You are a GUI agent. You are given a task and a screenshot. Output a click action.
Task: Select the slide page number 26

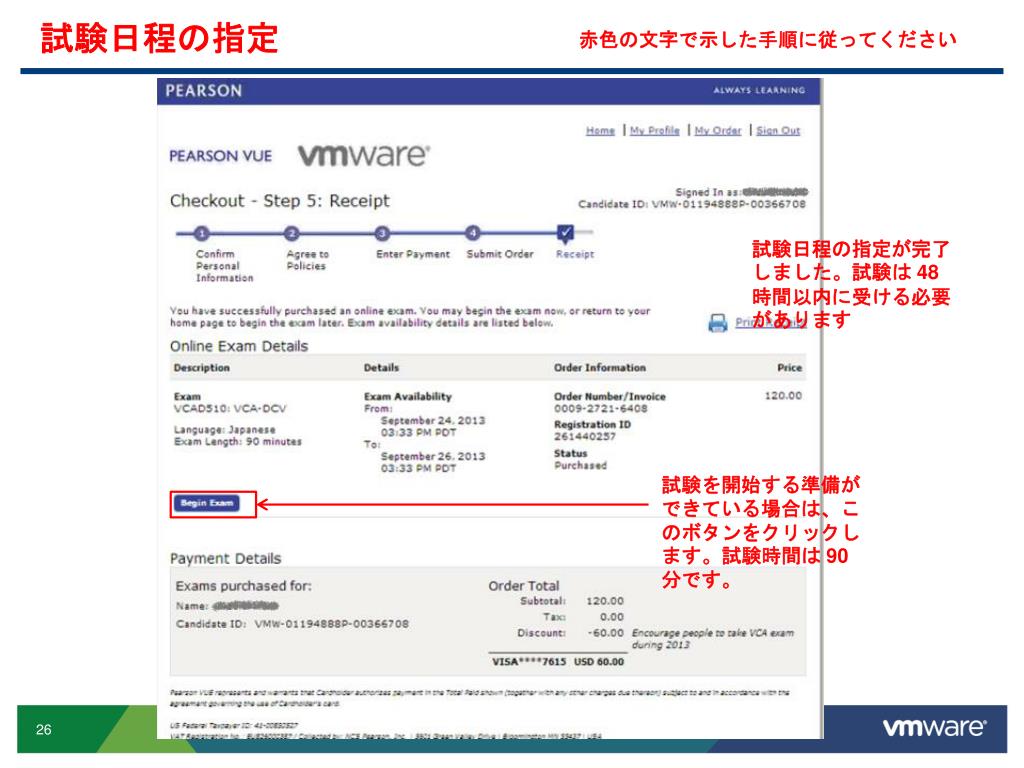(44, 729)
